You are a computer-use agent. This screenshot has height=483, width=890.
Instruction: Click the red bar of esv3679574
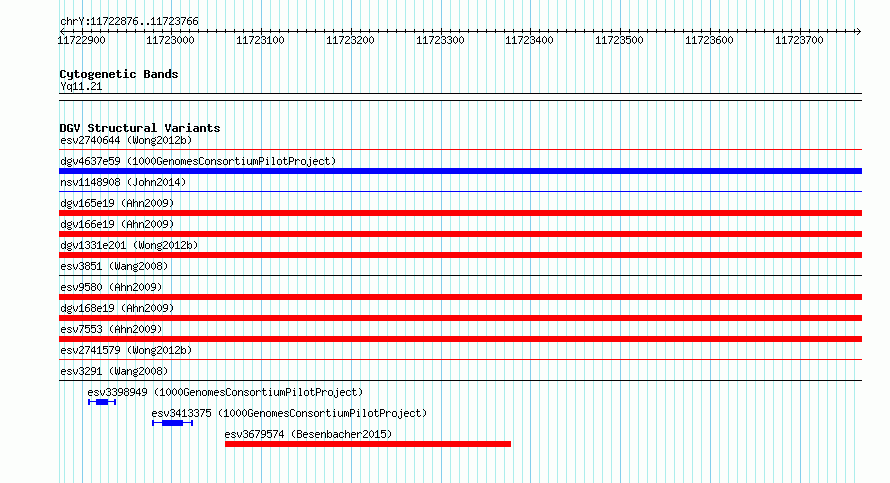[x=368, y=444]
